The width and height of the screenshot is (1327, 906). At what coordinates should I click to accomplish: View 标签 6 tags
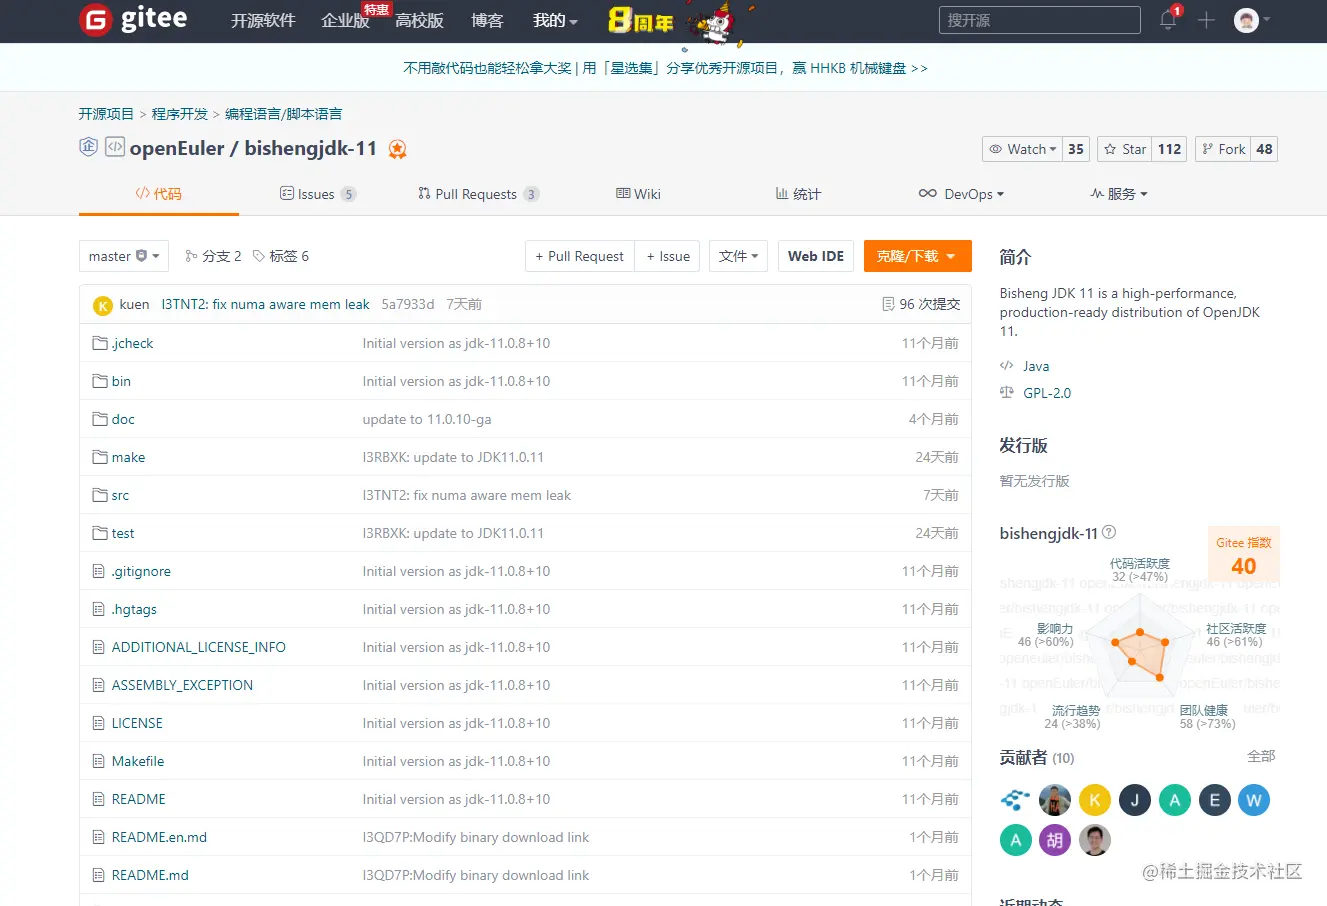pos(281,256)
